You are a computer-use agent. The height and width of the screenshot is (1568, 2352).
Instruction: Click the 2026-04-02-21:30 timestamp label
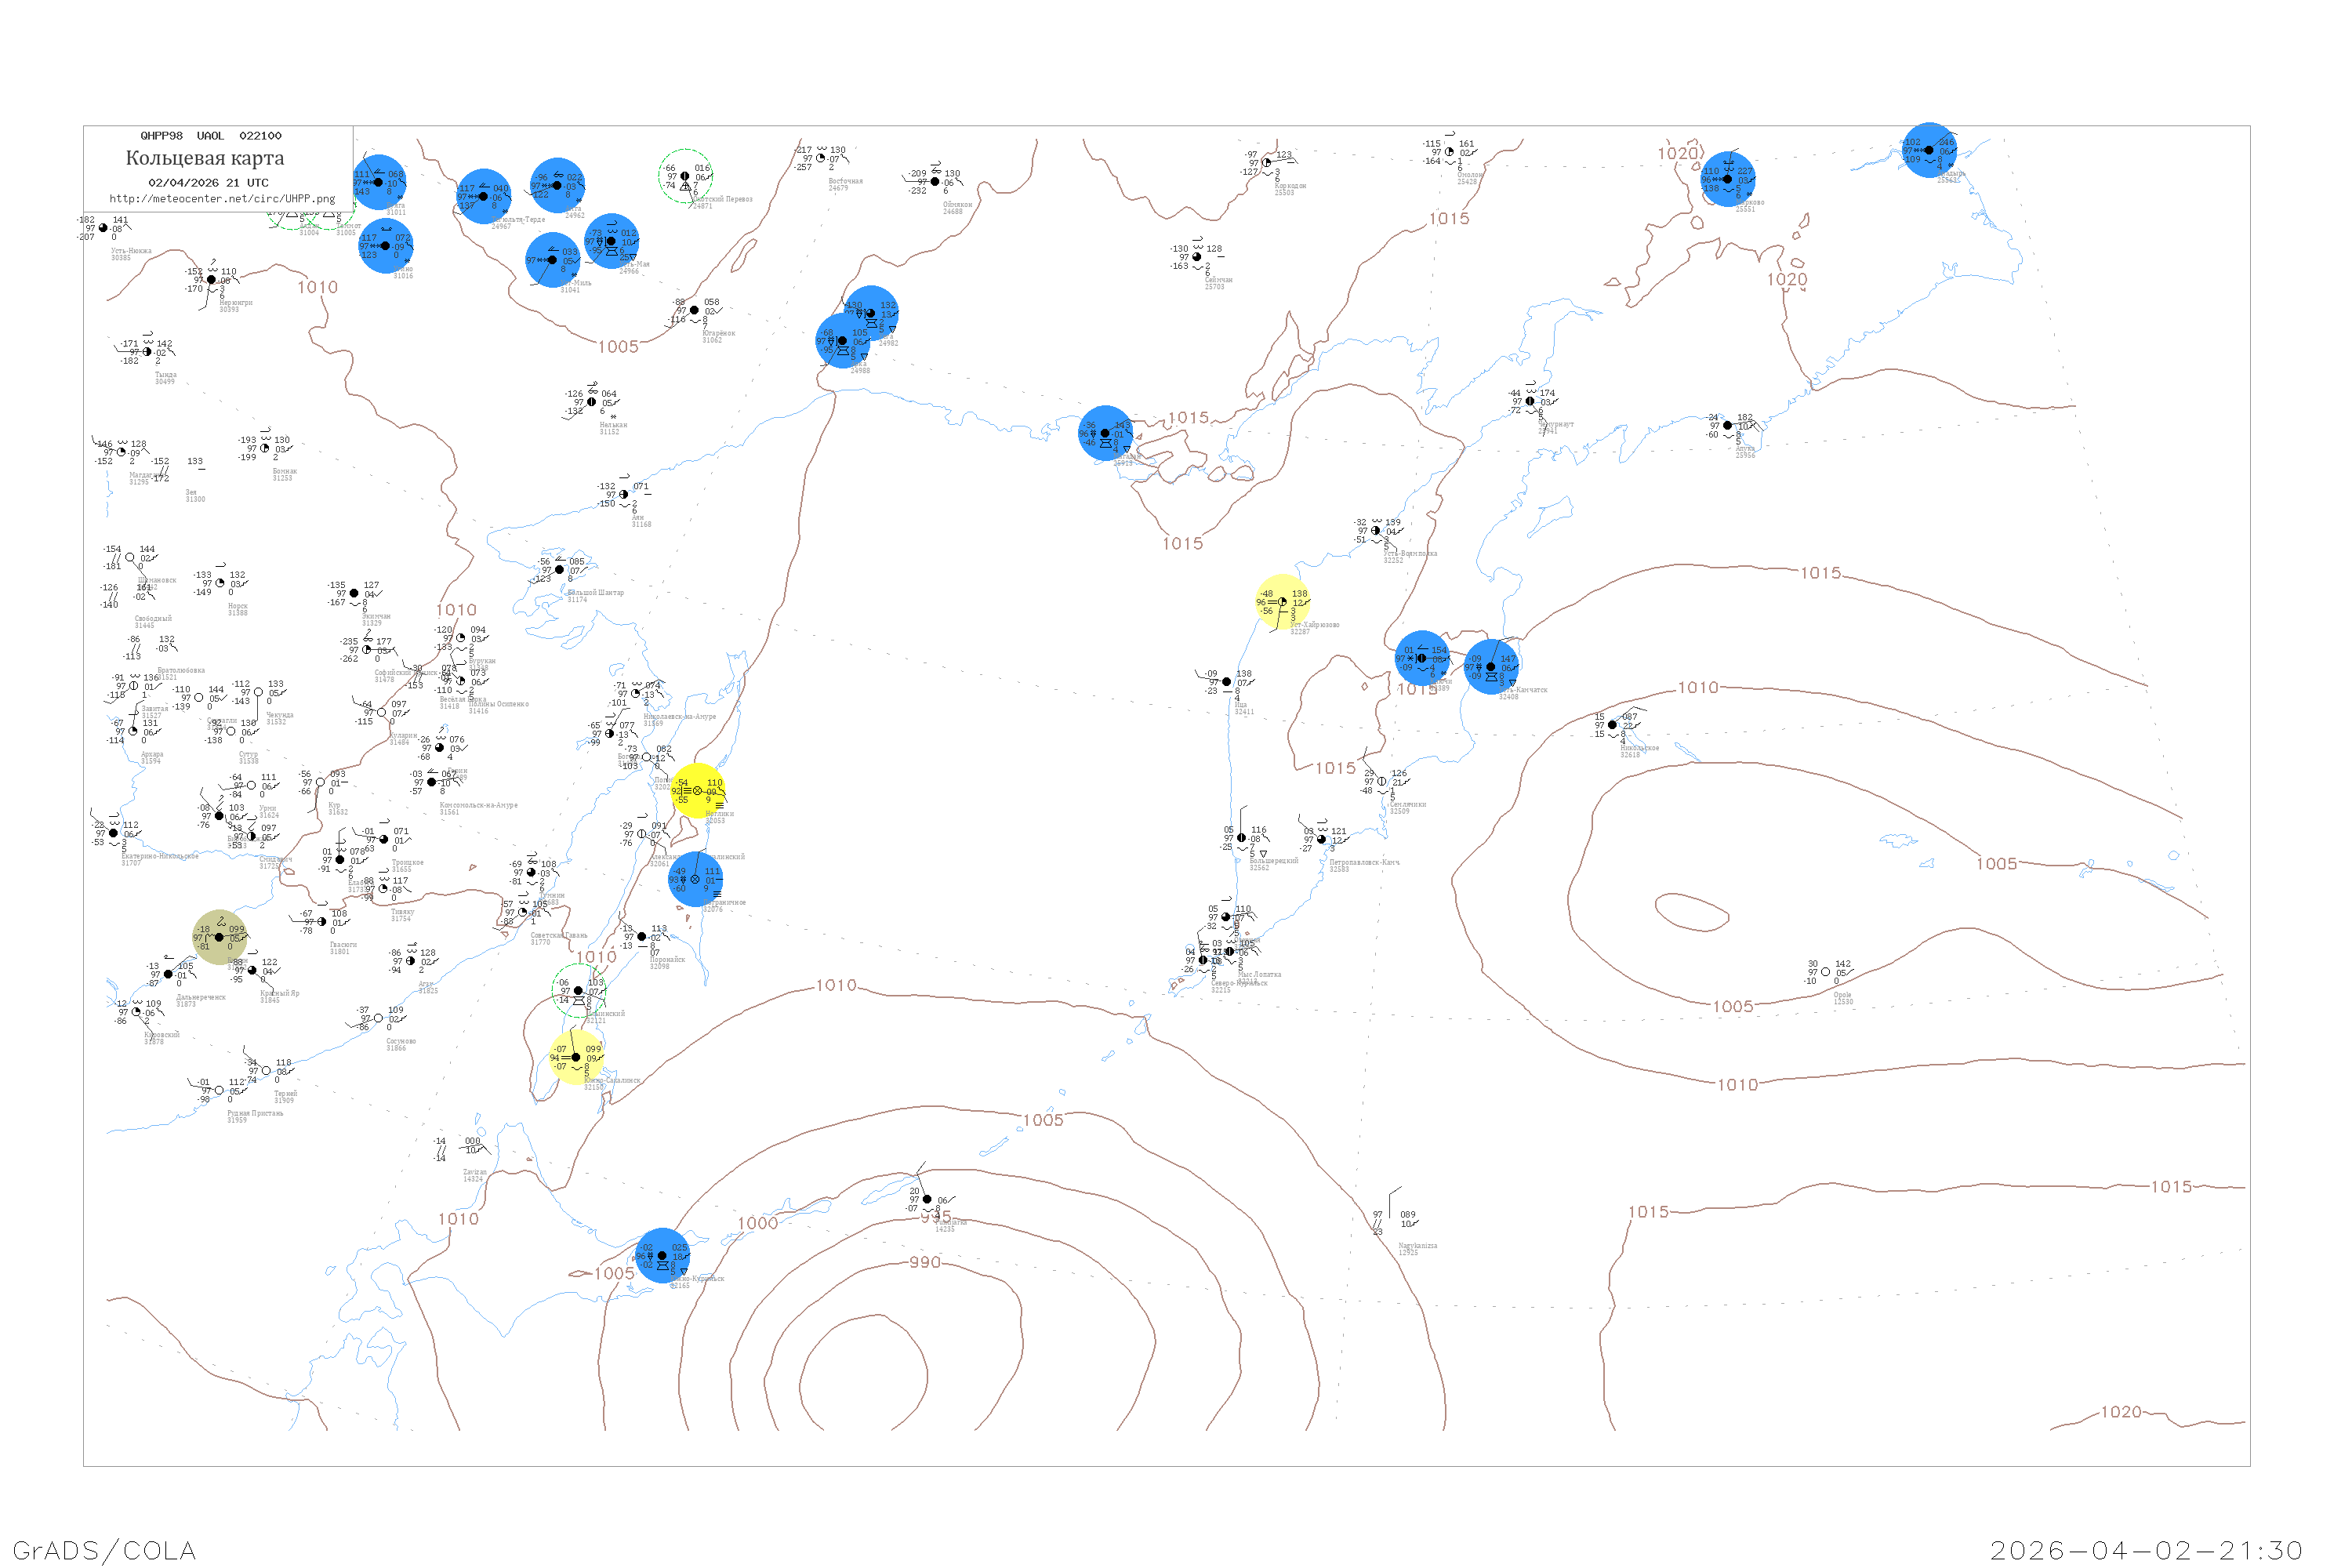point(2146,1550)
